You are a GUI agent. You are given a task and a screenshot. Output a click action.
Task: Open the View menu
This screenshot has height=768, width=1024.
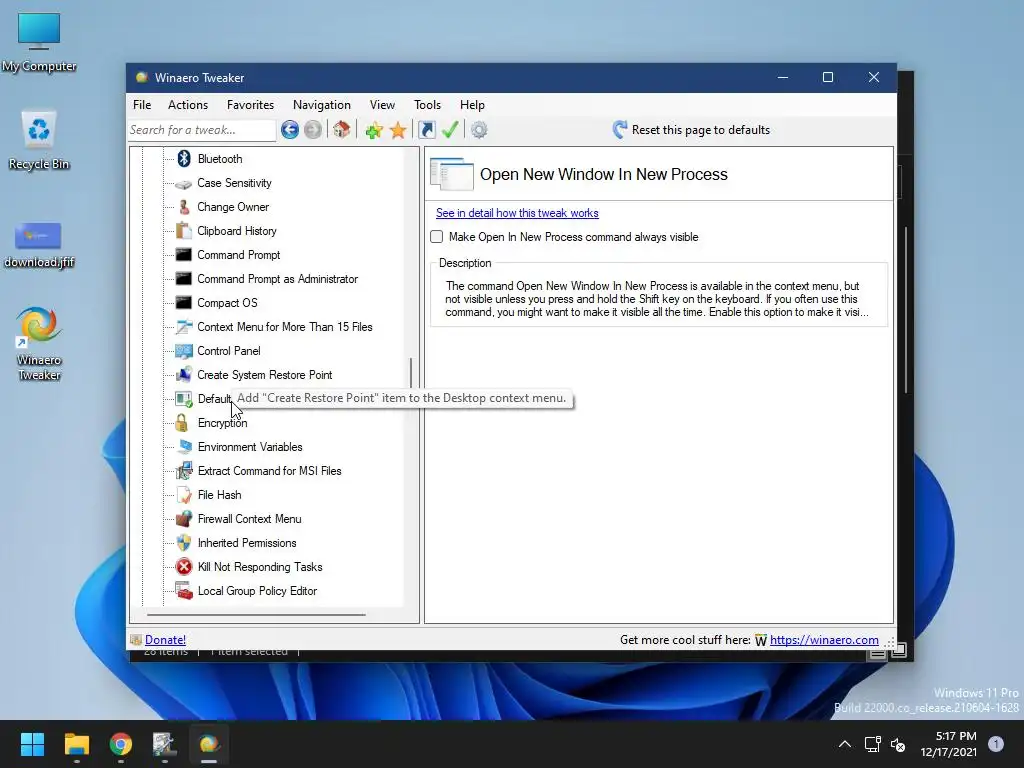(x=382, y=105)
